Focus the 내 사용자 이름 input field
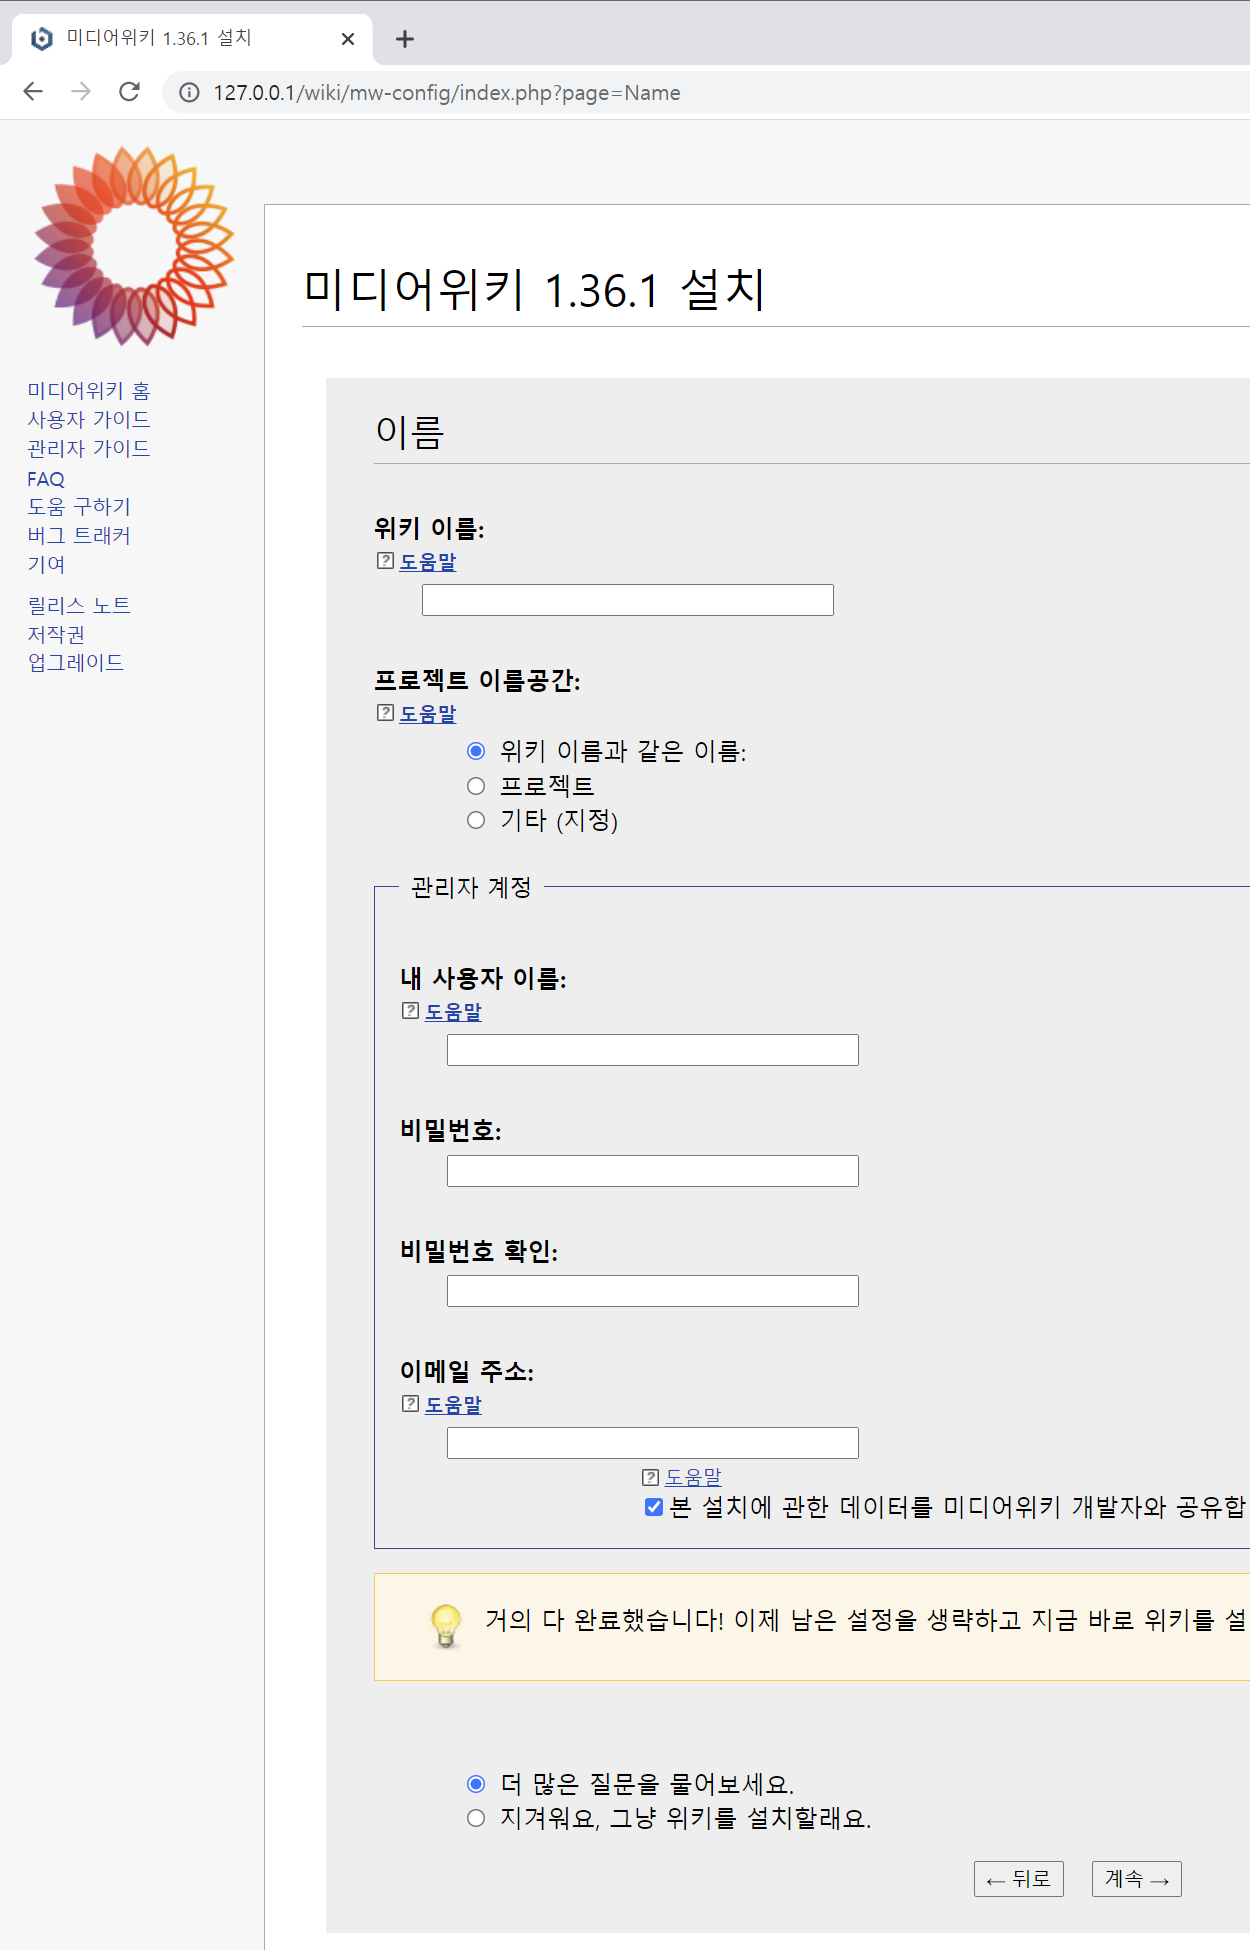Viewport: 1250px width, 1950px height. click(x=653, y=1050)
